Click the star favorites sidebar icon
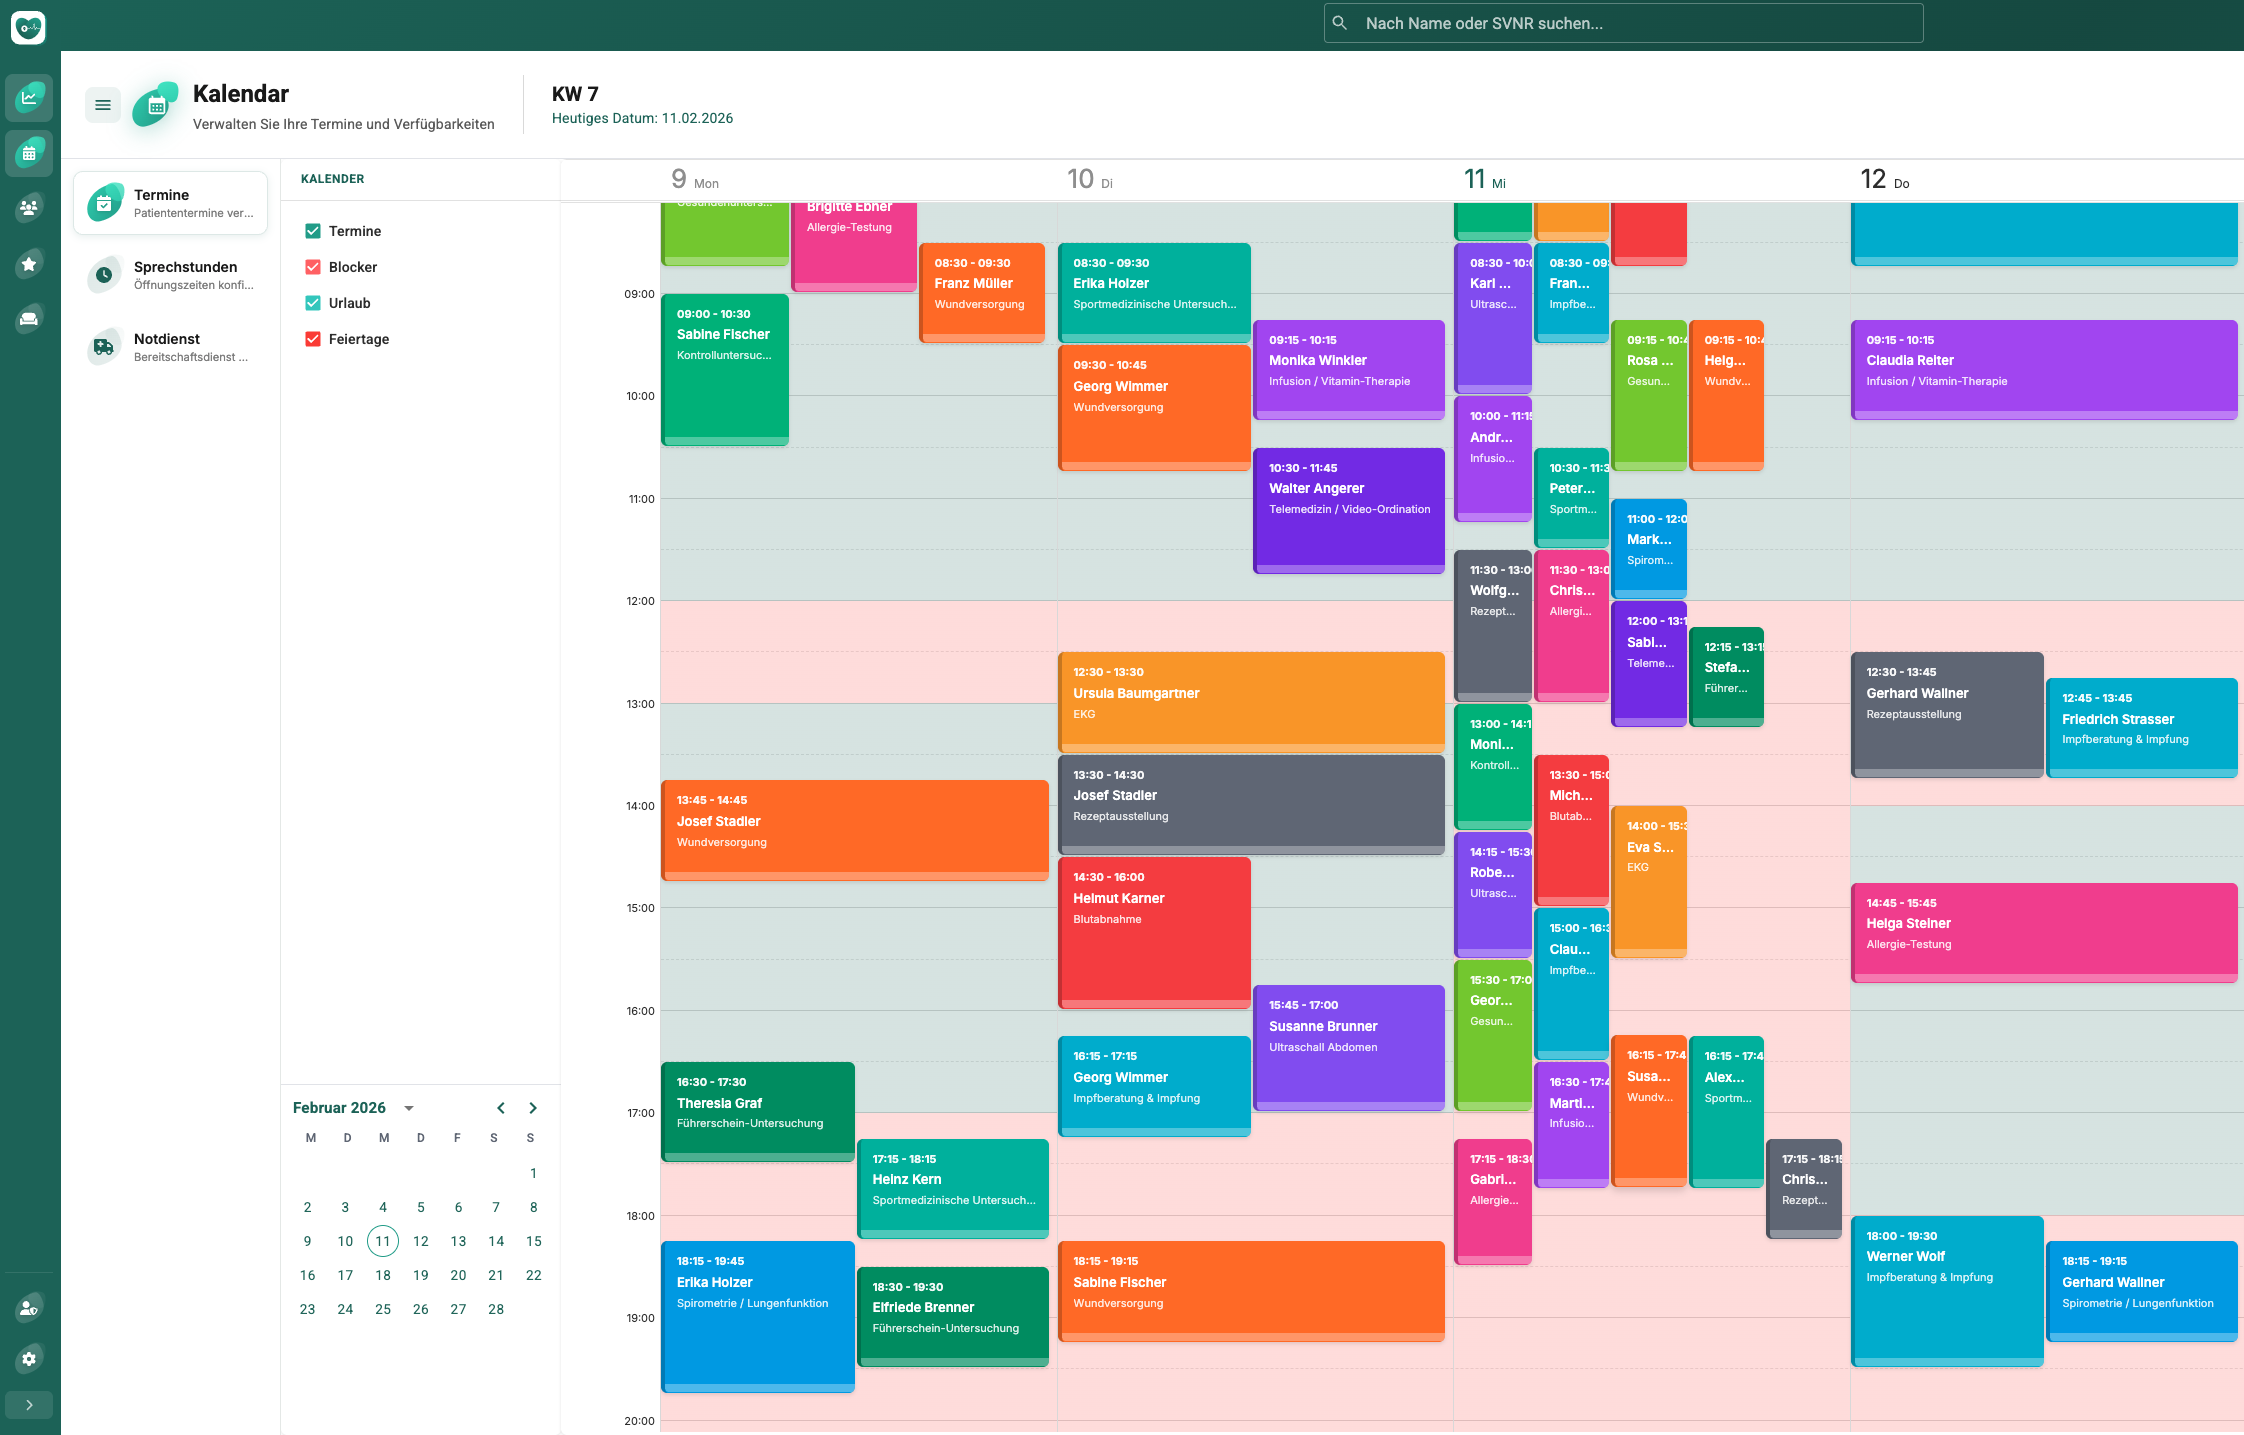The image size is (2244, 1435). pos(29,264)
